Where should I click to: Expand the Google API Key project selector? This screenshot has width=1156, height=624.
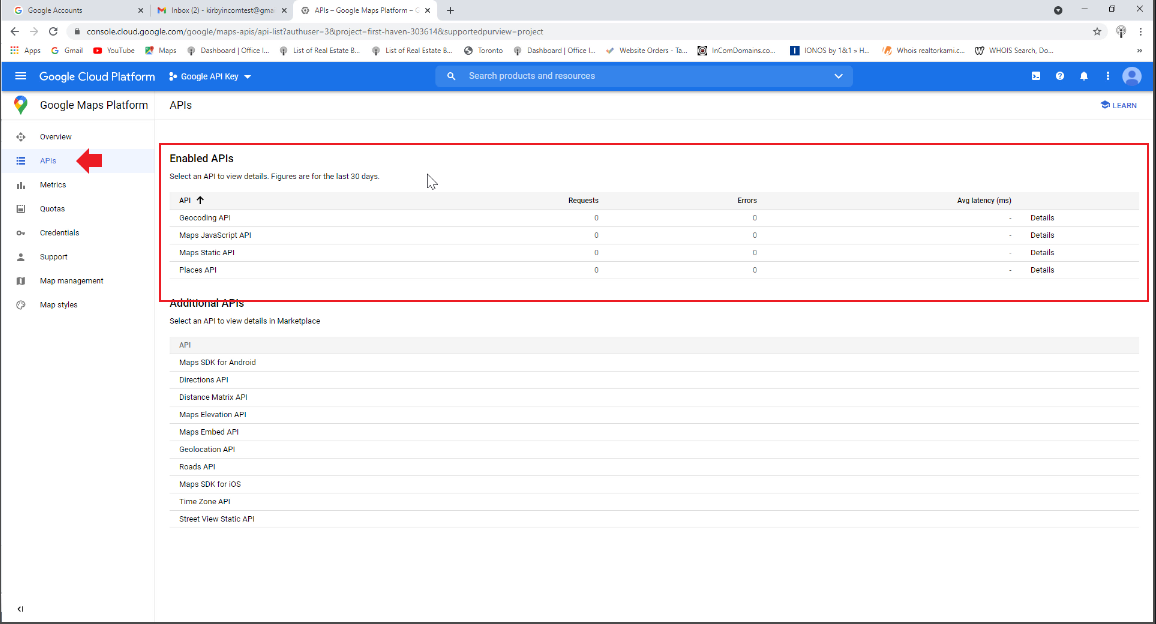(210, 76)
